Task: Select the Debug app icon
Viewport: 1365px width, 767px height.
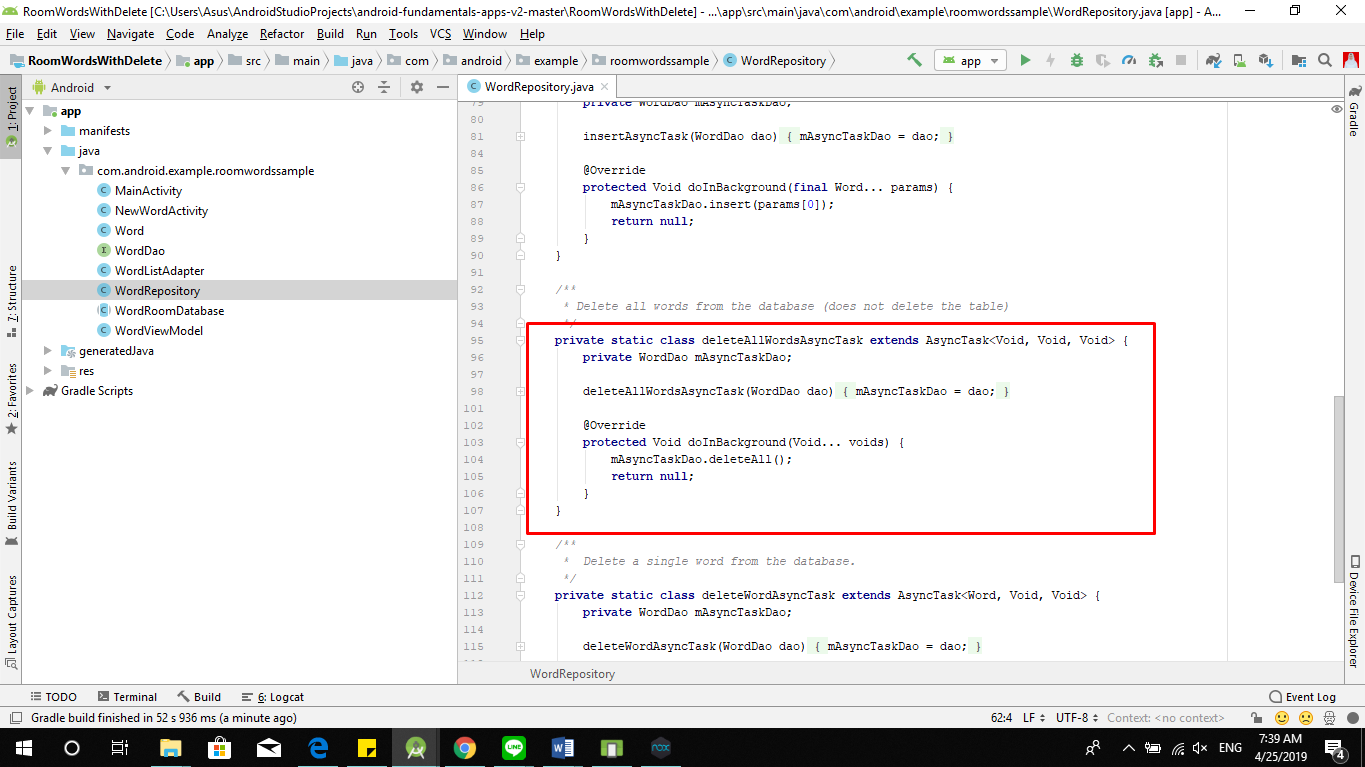Action: tap(1076, 60)
